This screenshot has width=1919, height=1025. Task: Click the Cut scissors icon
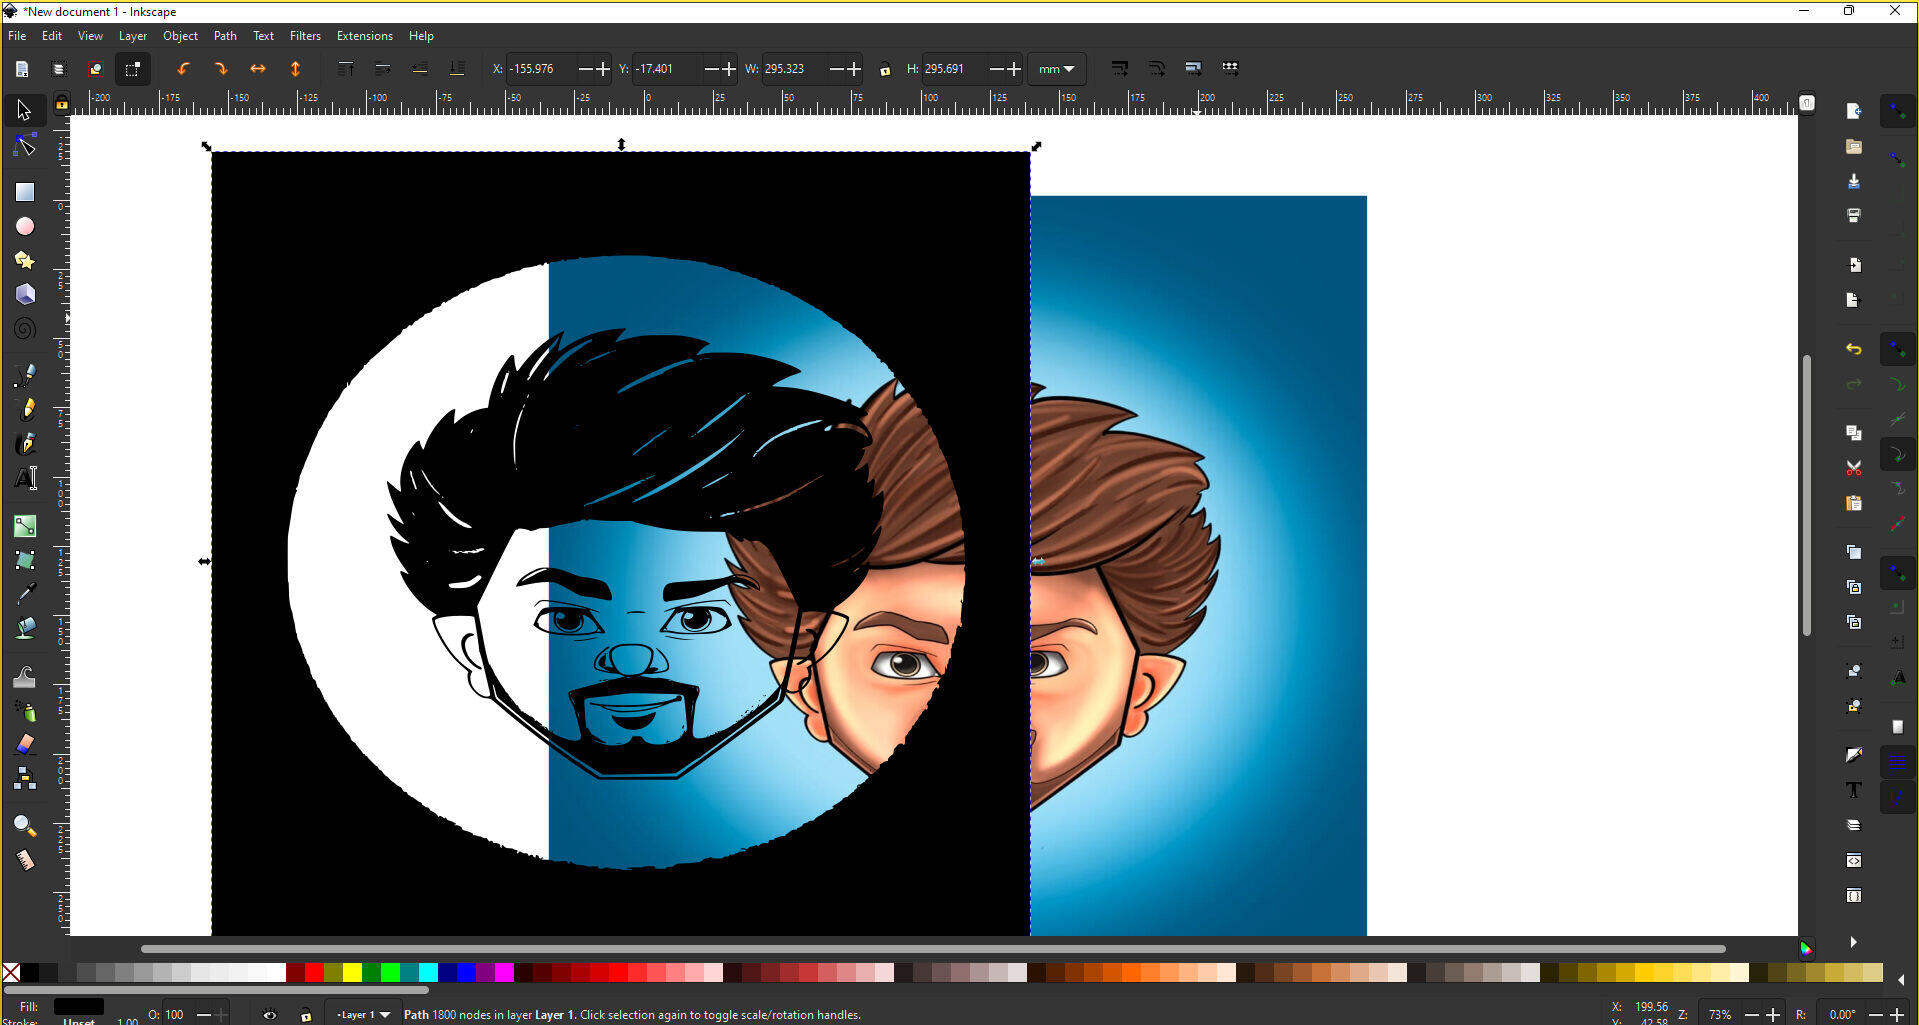click(1853, 468)
